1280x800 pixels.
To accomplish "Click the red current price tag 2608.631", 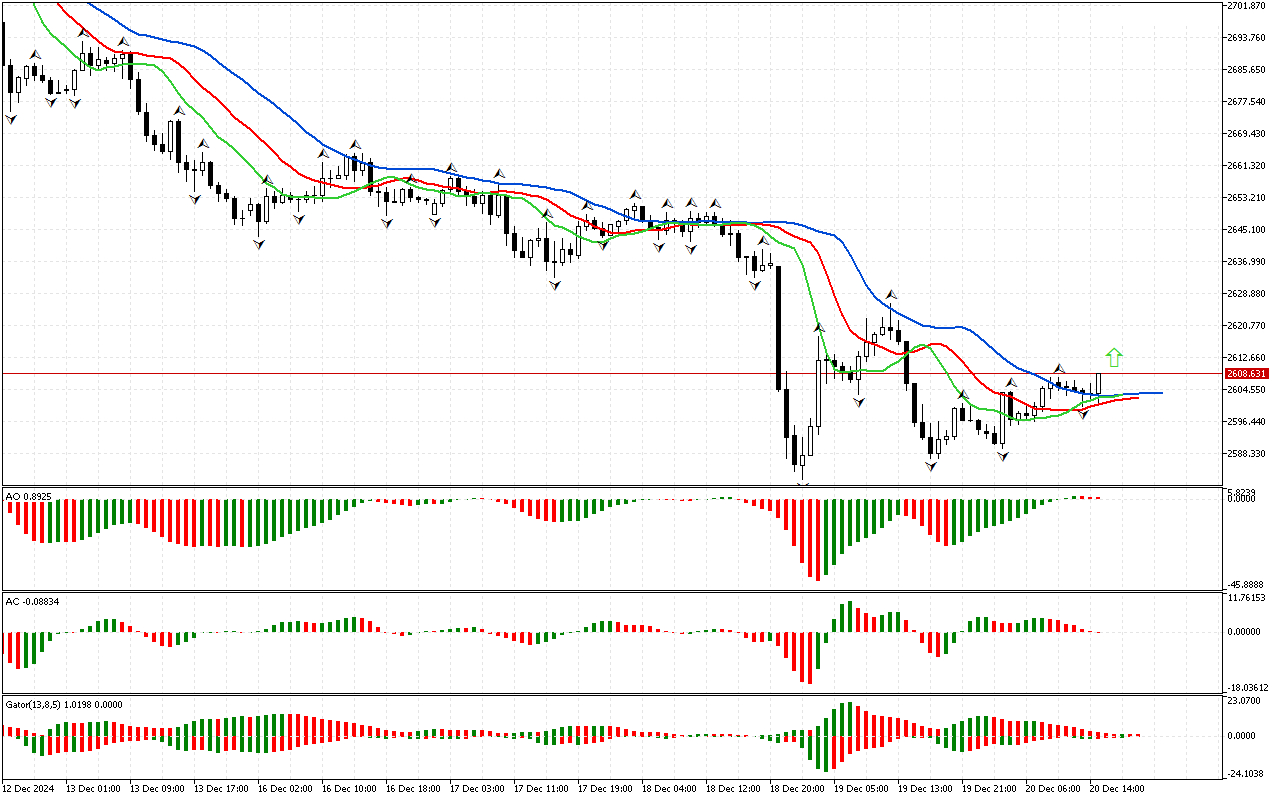I will pyautogui.click(x=1247, y=374).
